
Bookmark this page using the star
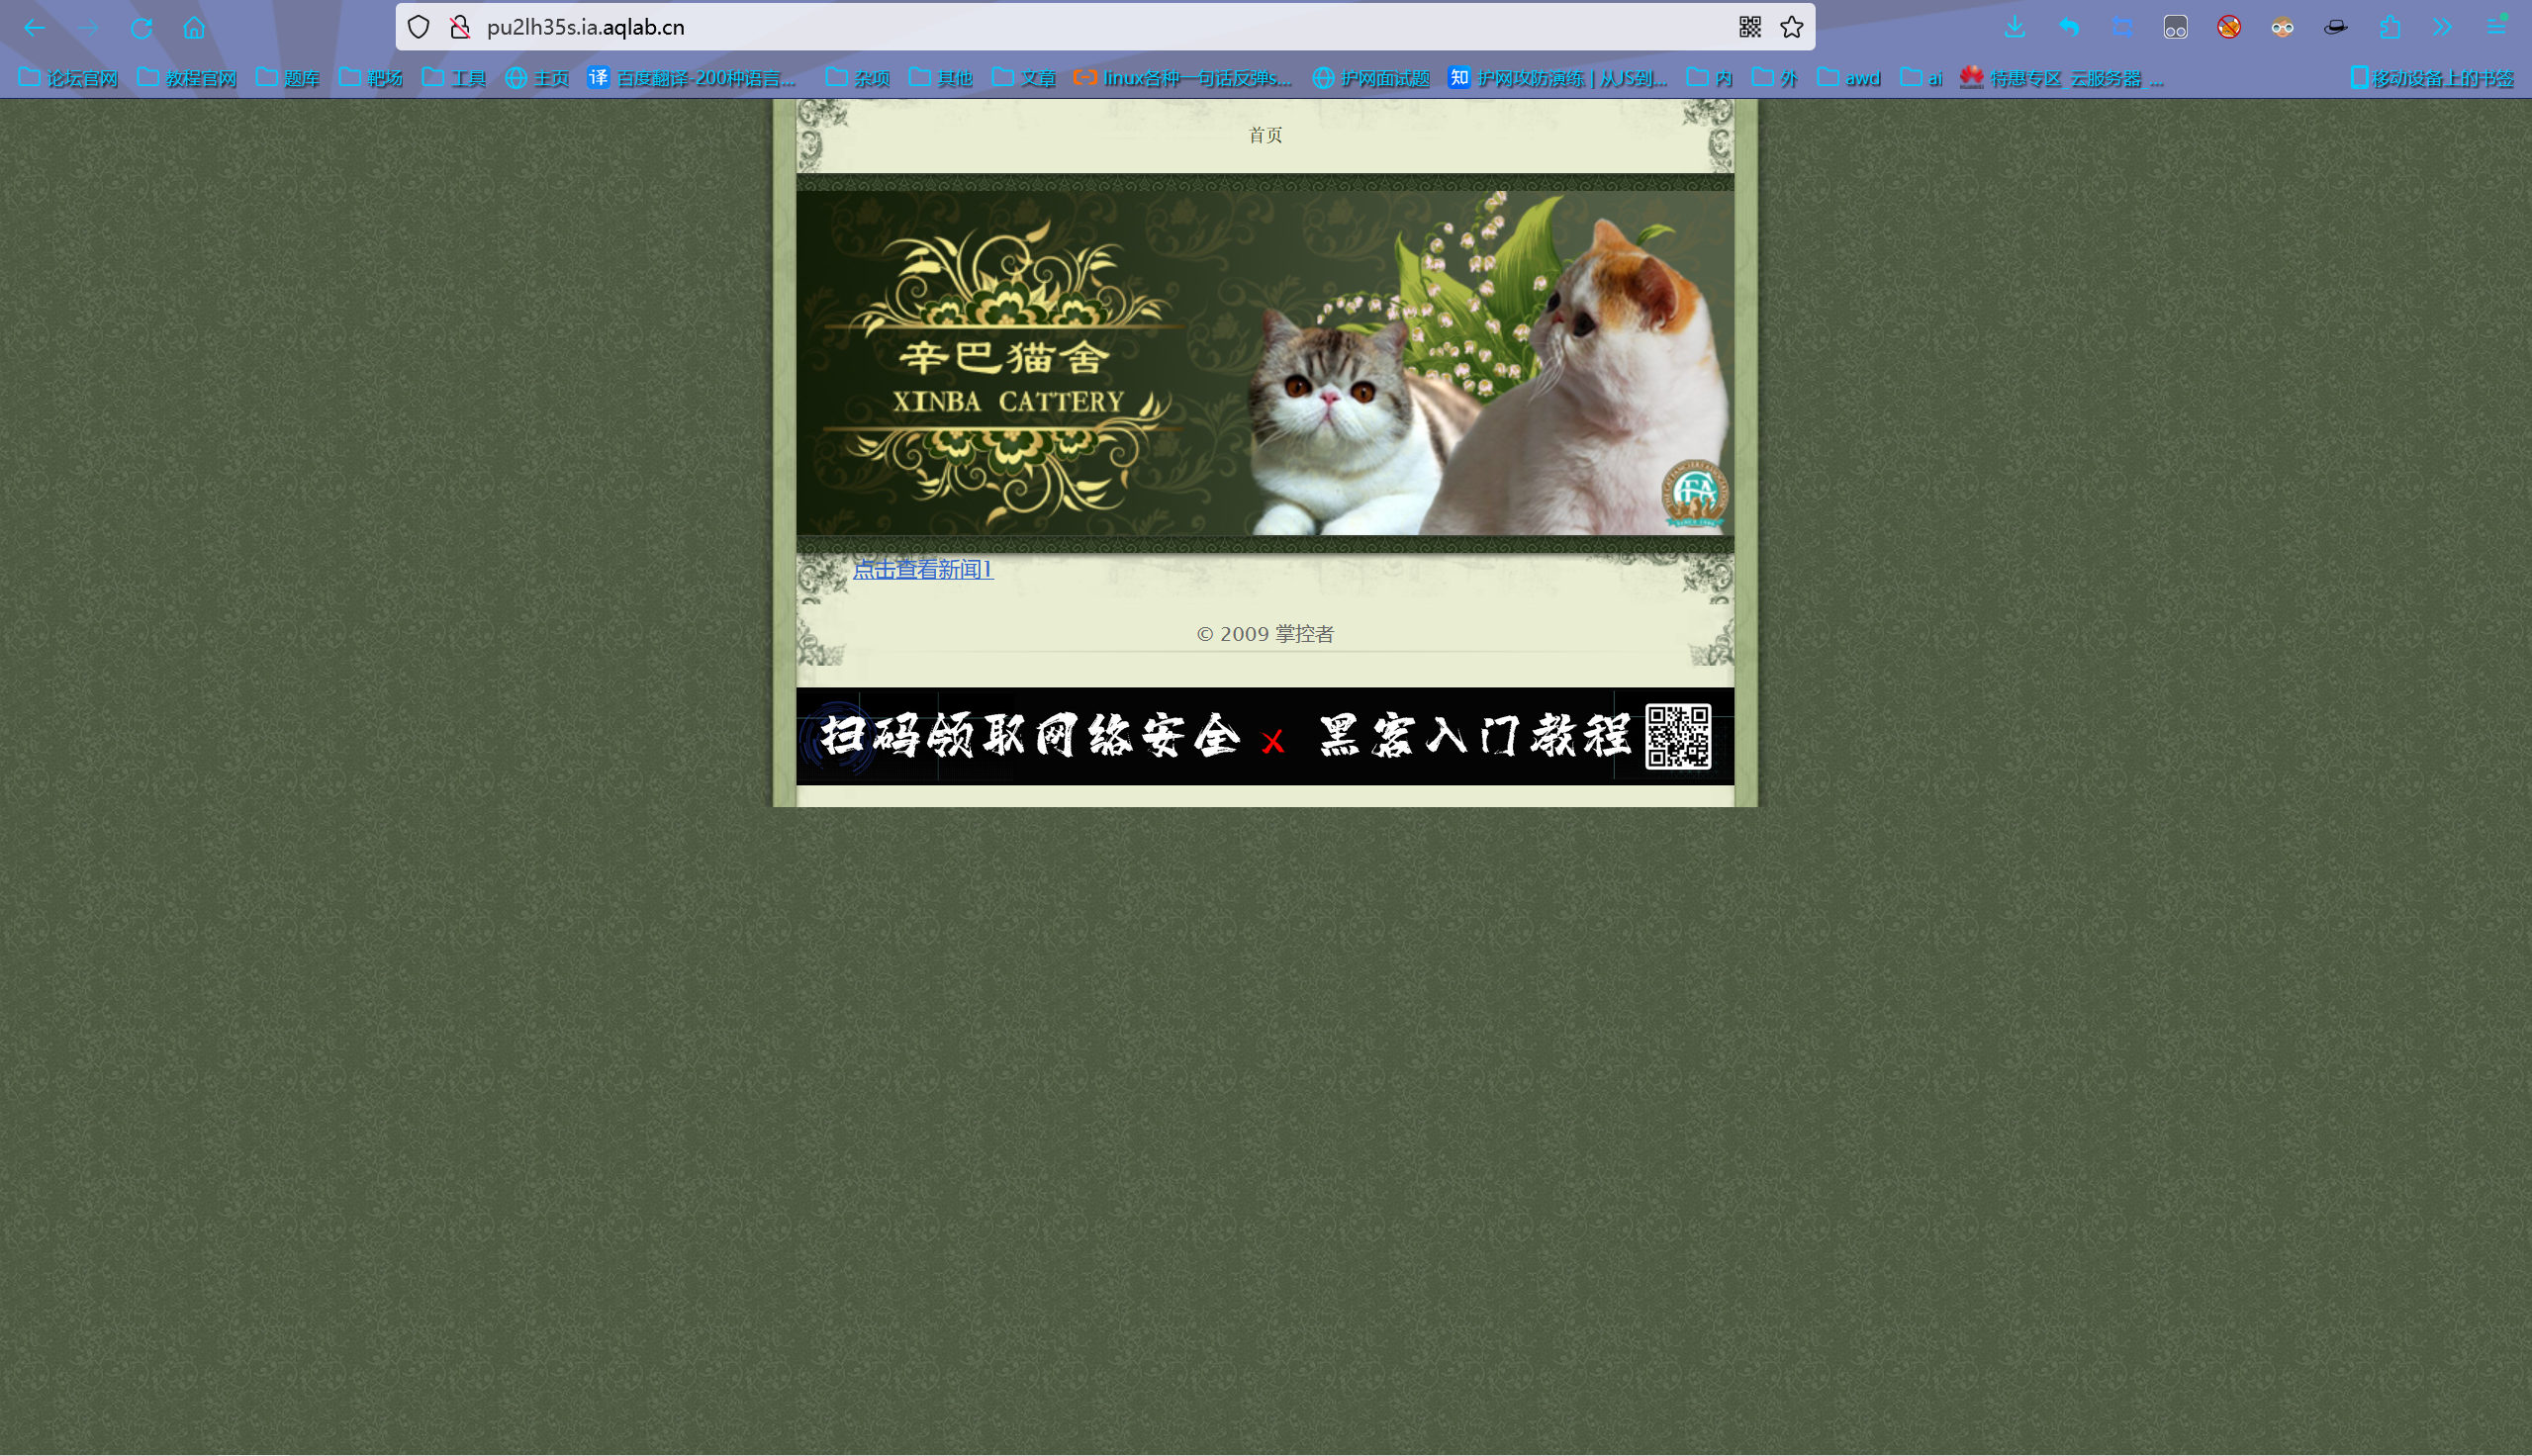1789,27
